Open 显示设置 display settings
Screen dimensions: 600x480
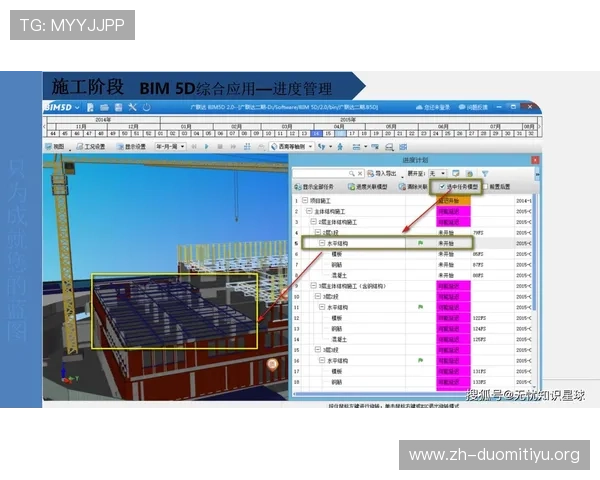(131, 147)
